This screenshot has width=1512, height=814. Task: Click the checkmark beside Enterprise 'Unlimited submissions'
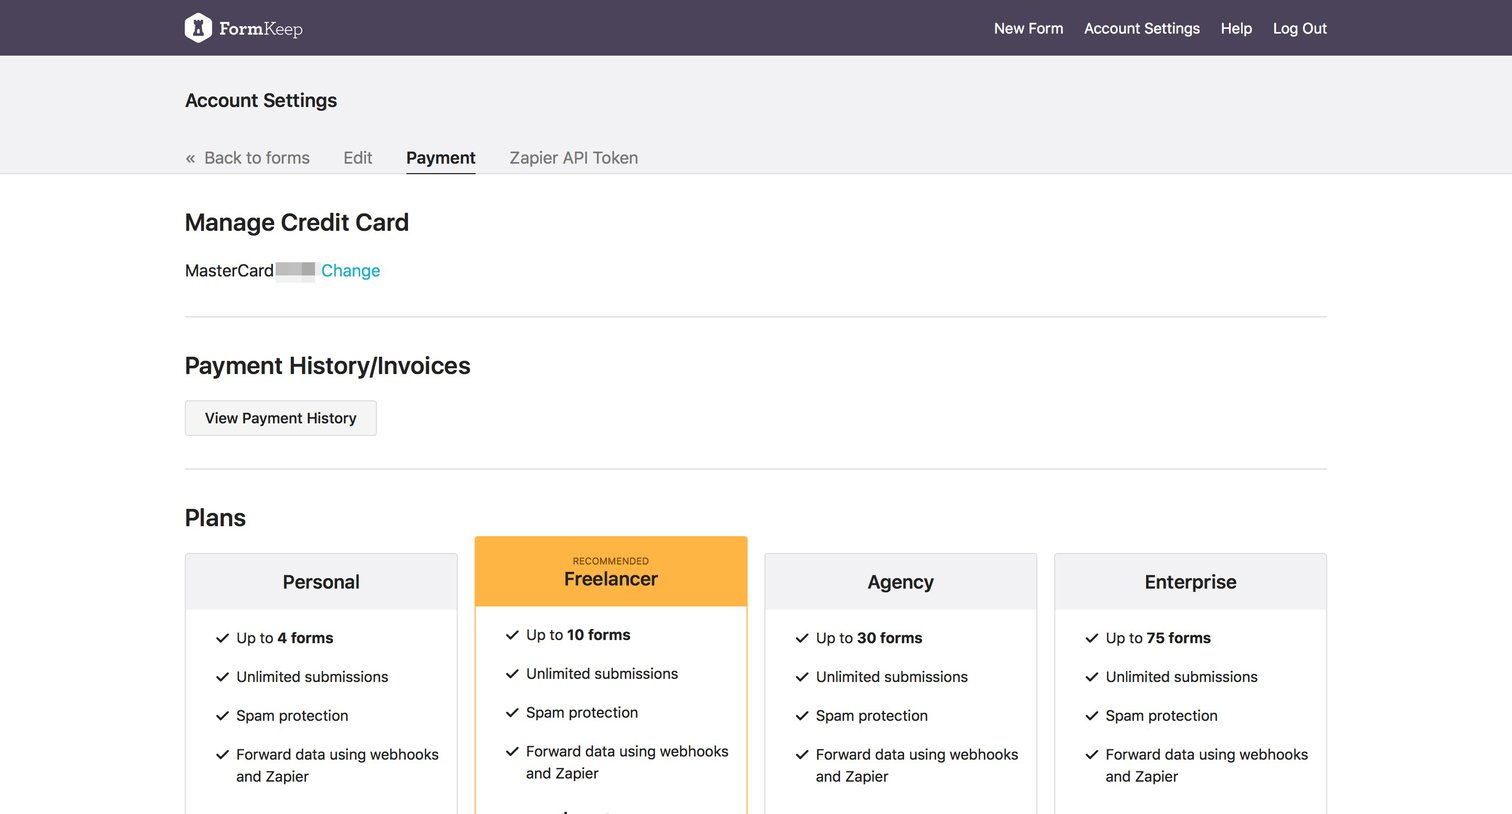[1092, 677]
